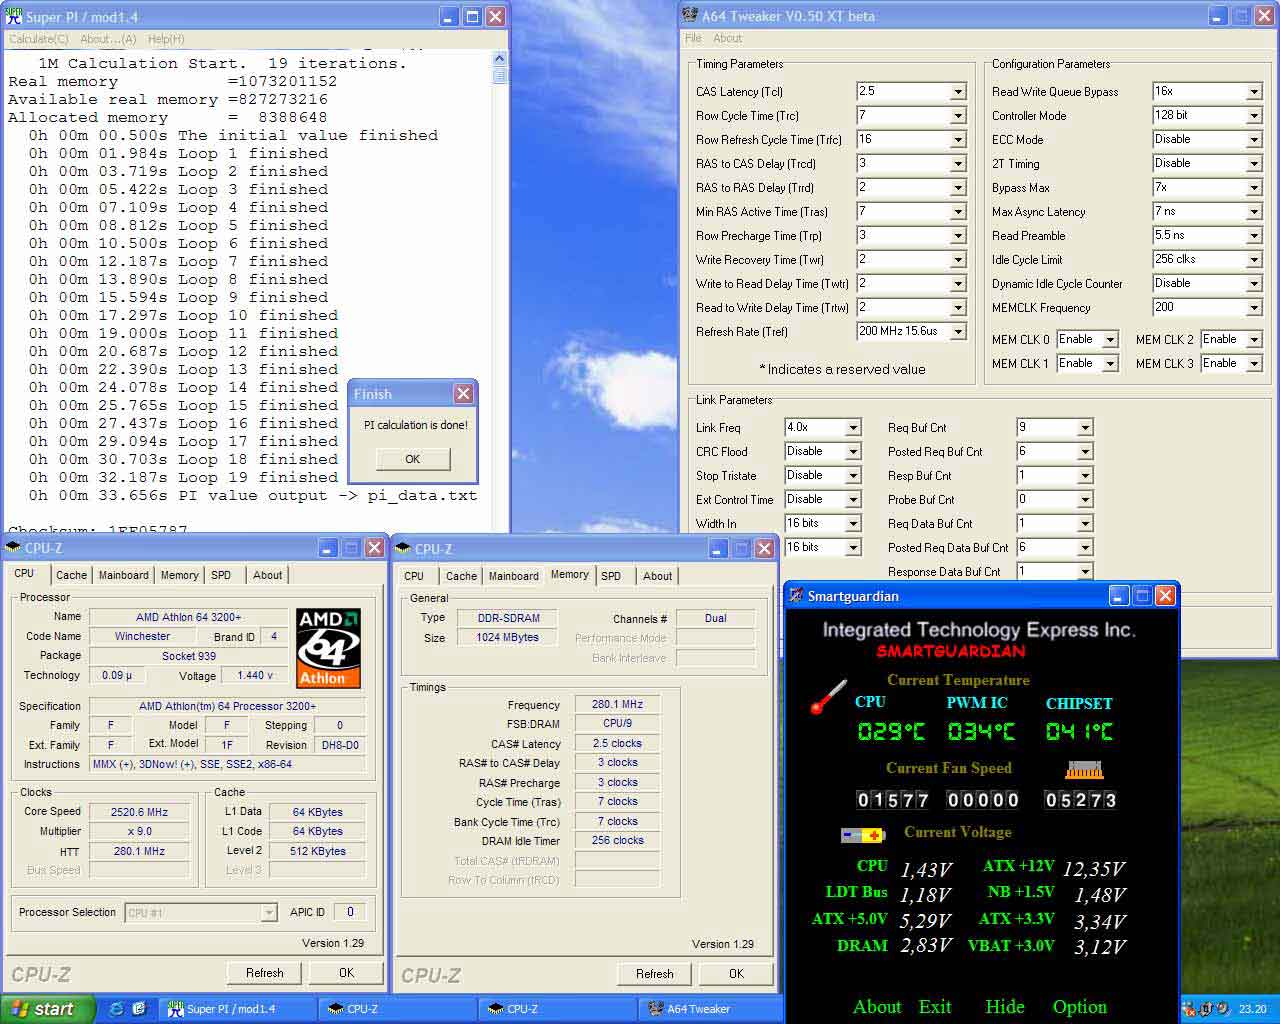Click the thermometer icon in Smartguardian

point(829,697)
